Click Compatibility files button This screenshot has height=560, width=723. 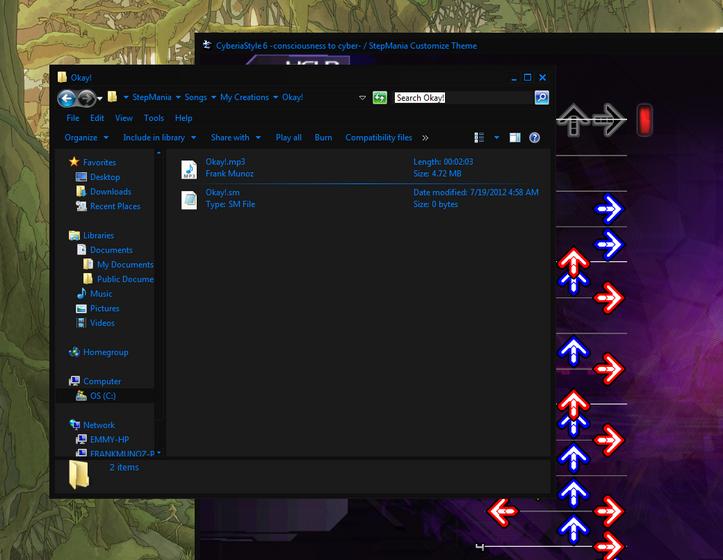[379, 137]
